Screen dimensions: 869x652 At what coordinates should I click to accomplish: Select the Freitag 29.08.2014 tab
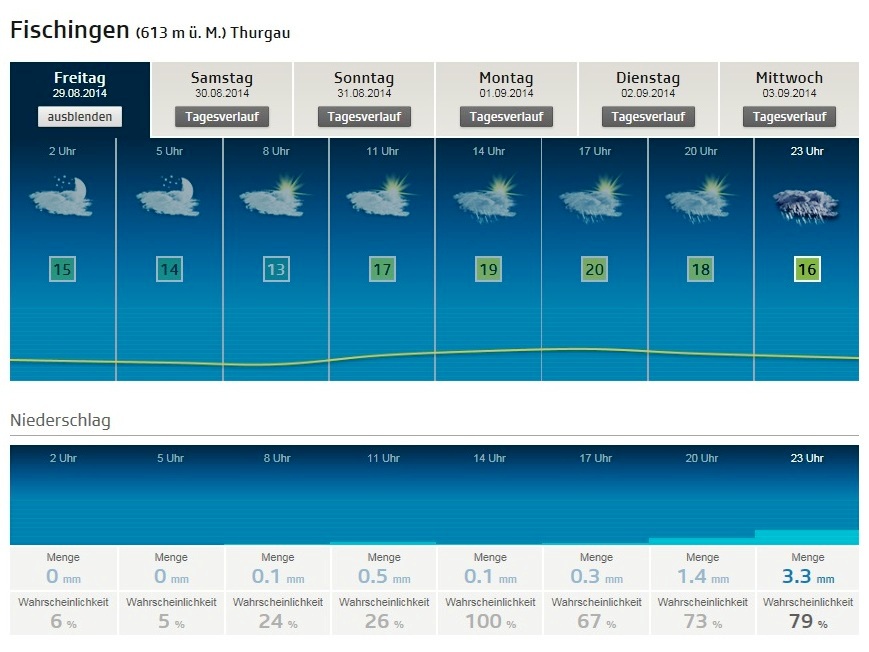pyautogui.click(x=80, y=99)
